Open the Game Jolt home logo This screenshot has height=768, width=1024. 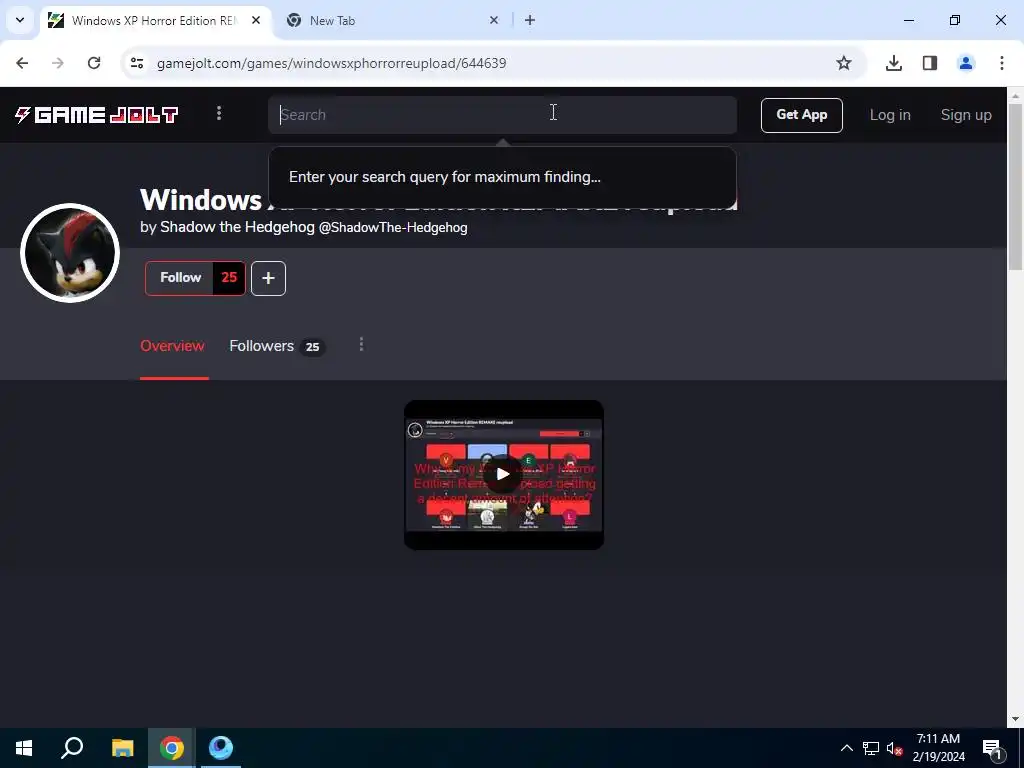point(97,115)
